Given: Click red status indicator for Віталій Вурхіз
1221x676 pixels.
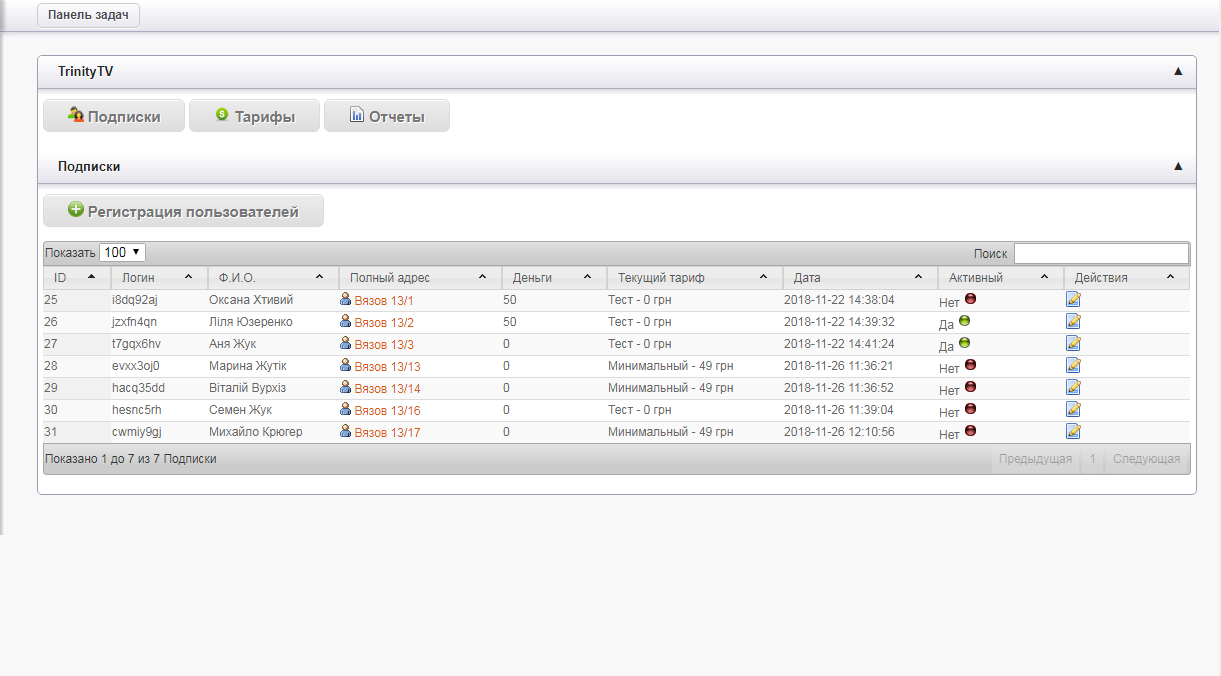Looking at the screenshot, I should (x=970, y=387).
